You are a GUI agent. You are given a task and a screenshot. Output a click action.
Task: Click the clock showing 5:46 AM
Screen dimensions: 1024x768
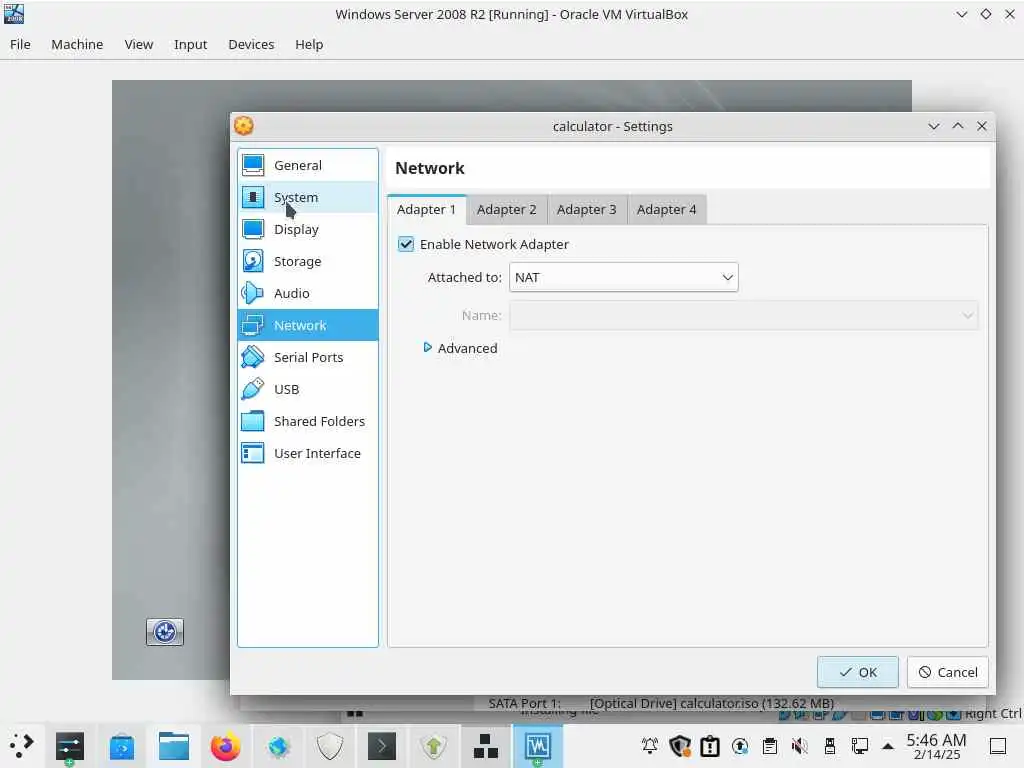936,746
